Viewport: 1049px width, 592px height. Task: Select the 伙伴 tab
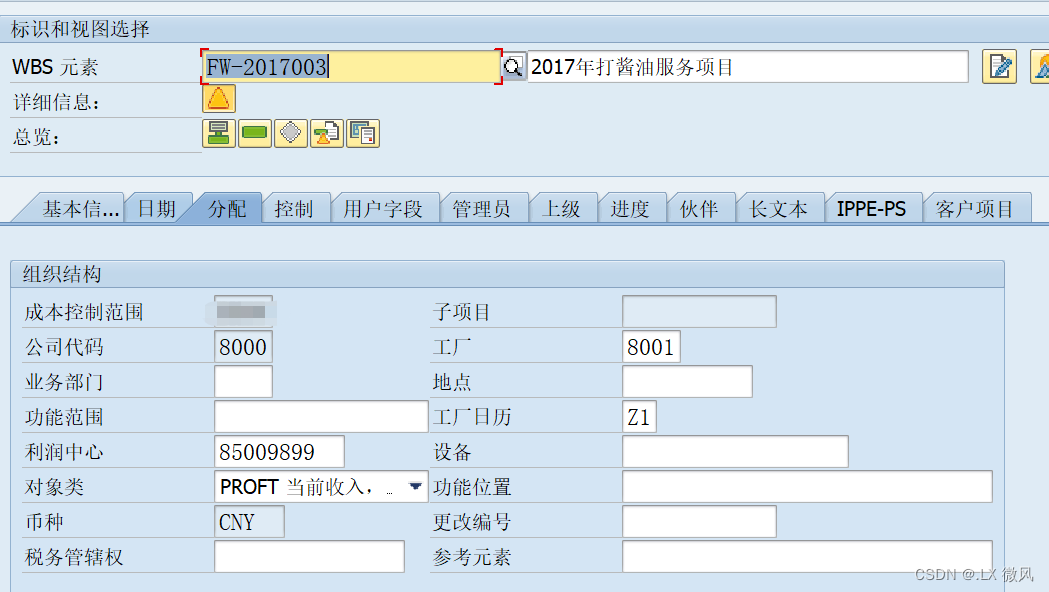pos(702,207)
